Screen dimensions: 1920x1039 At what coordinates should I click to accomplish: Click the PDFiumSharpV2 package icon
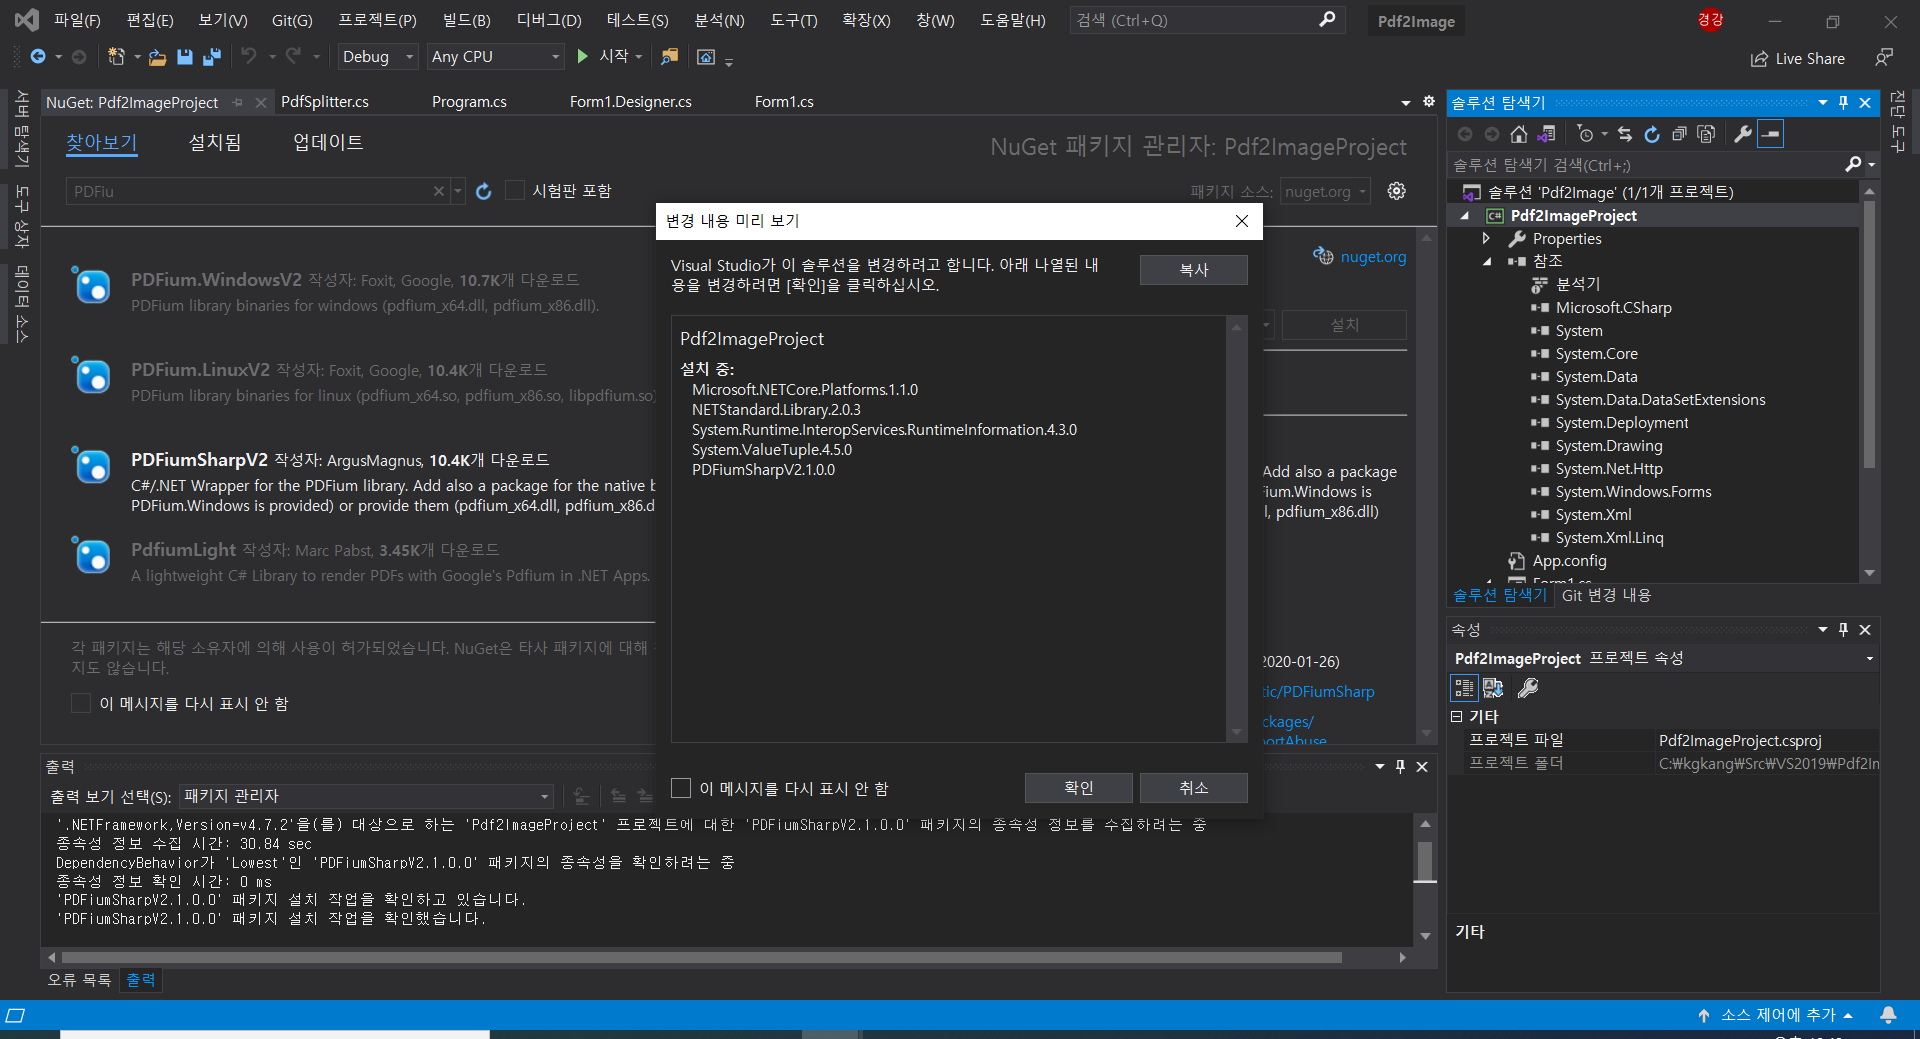coord(92,467)
